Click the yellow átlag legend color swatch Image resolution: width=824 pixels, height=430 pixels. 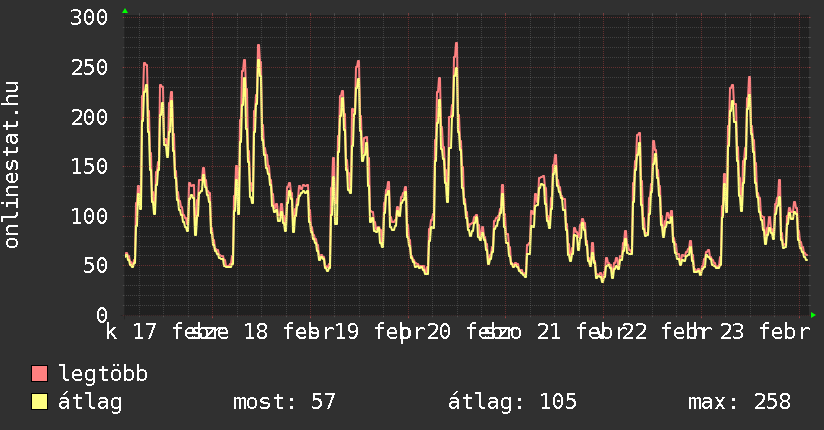pyautogui.click(x=40, y=403)
